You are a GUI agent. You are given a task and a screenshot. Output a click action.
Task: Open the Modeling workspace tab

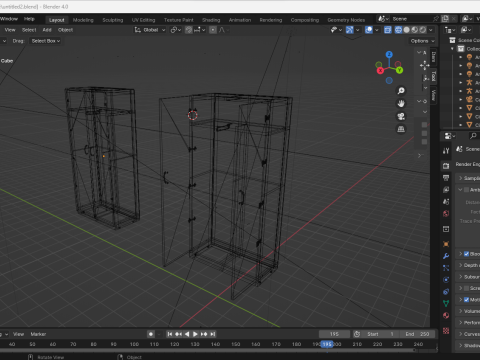(83, 20)
